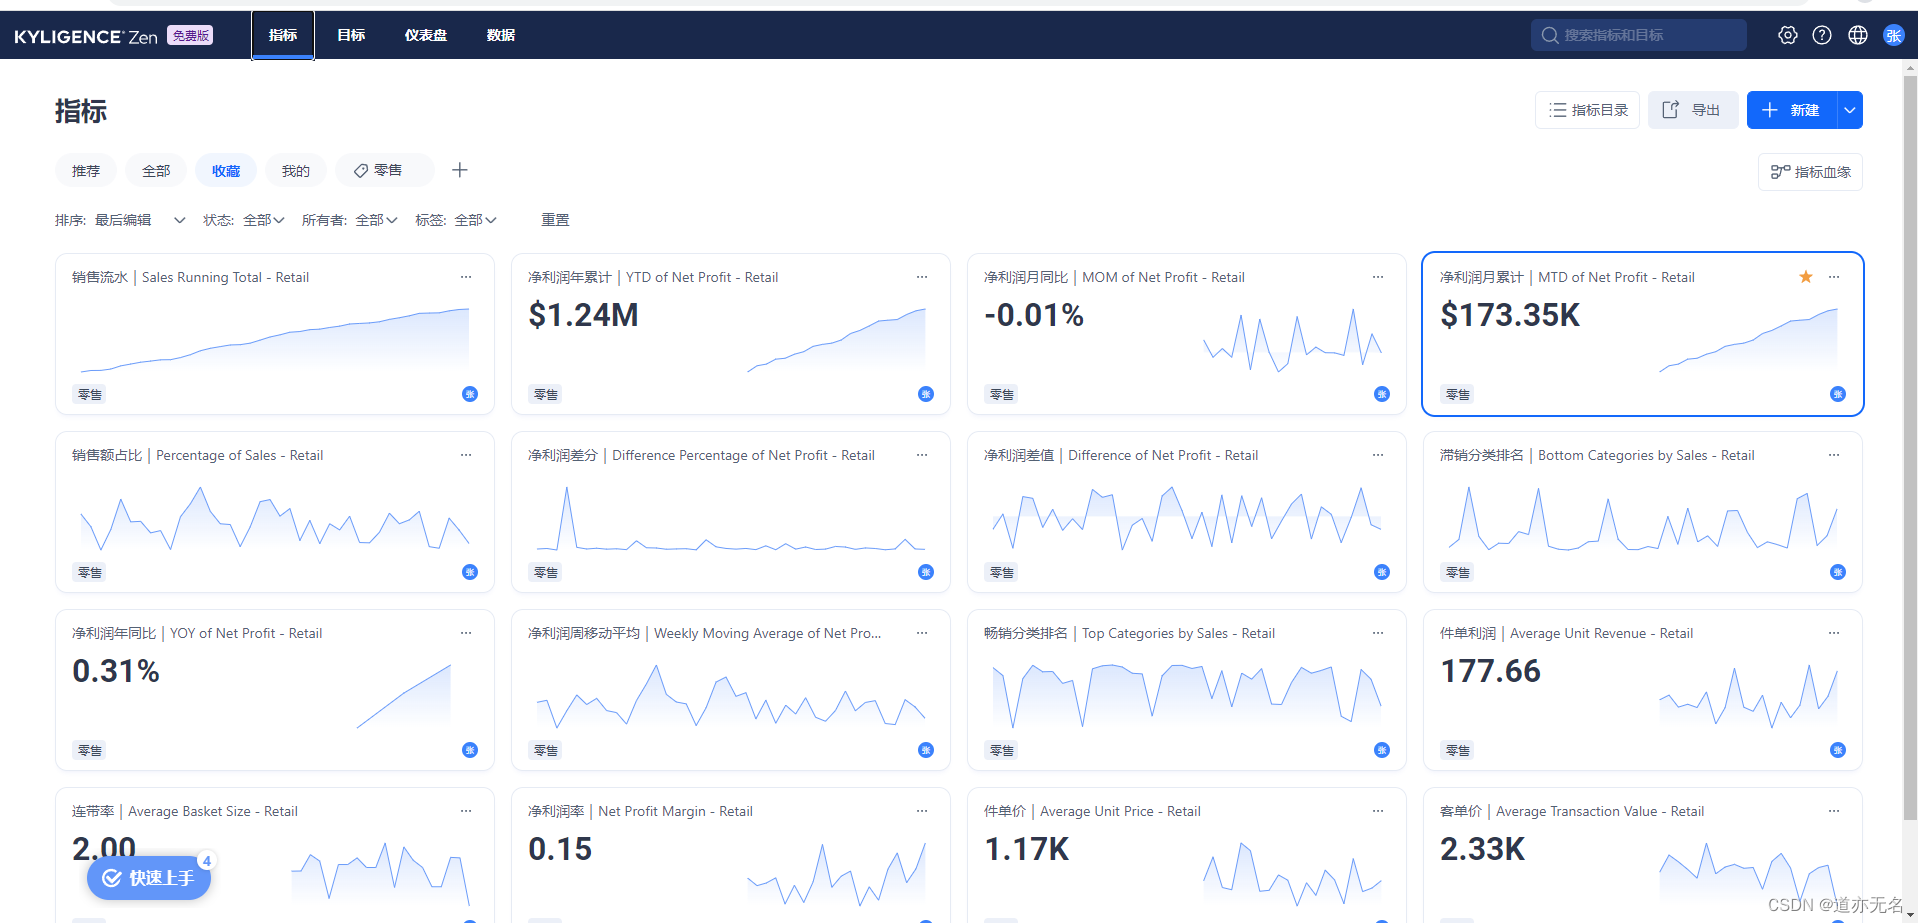Add a new view with the plus icon
This screenshot has width=1918, height=923.
pos(460,170)
